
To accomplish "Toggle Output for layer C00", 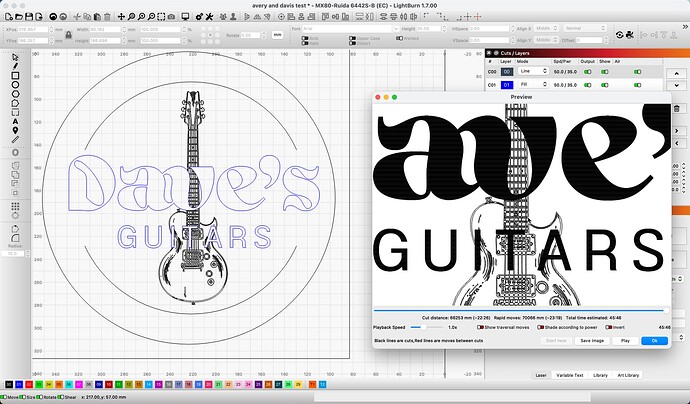I will coord(586,72).
